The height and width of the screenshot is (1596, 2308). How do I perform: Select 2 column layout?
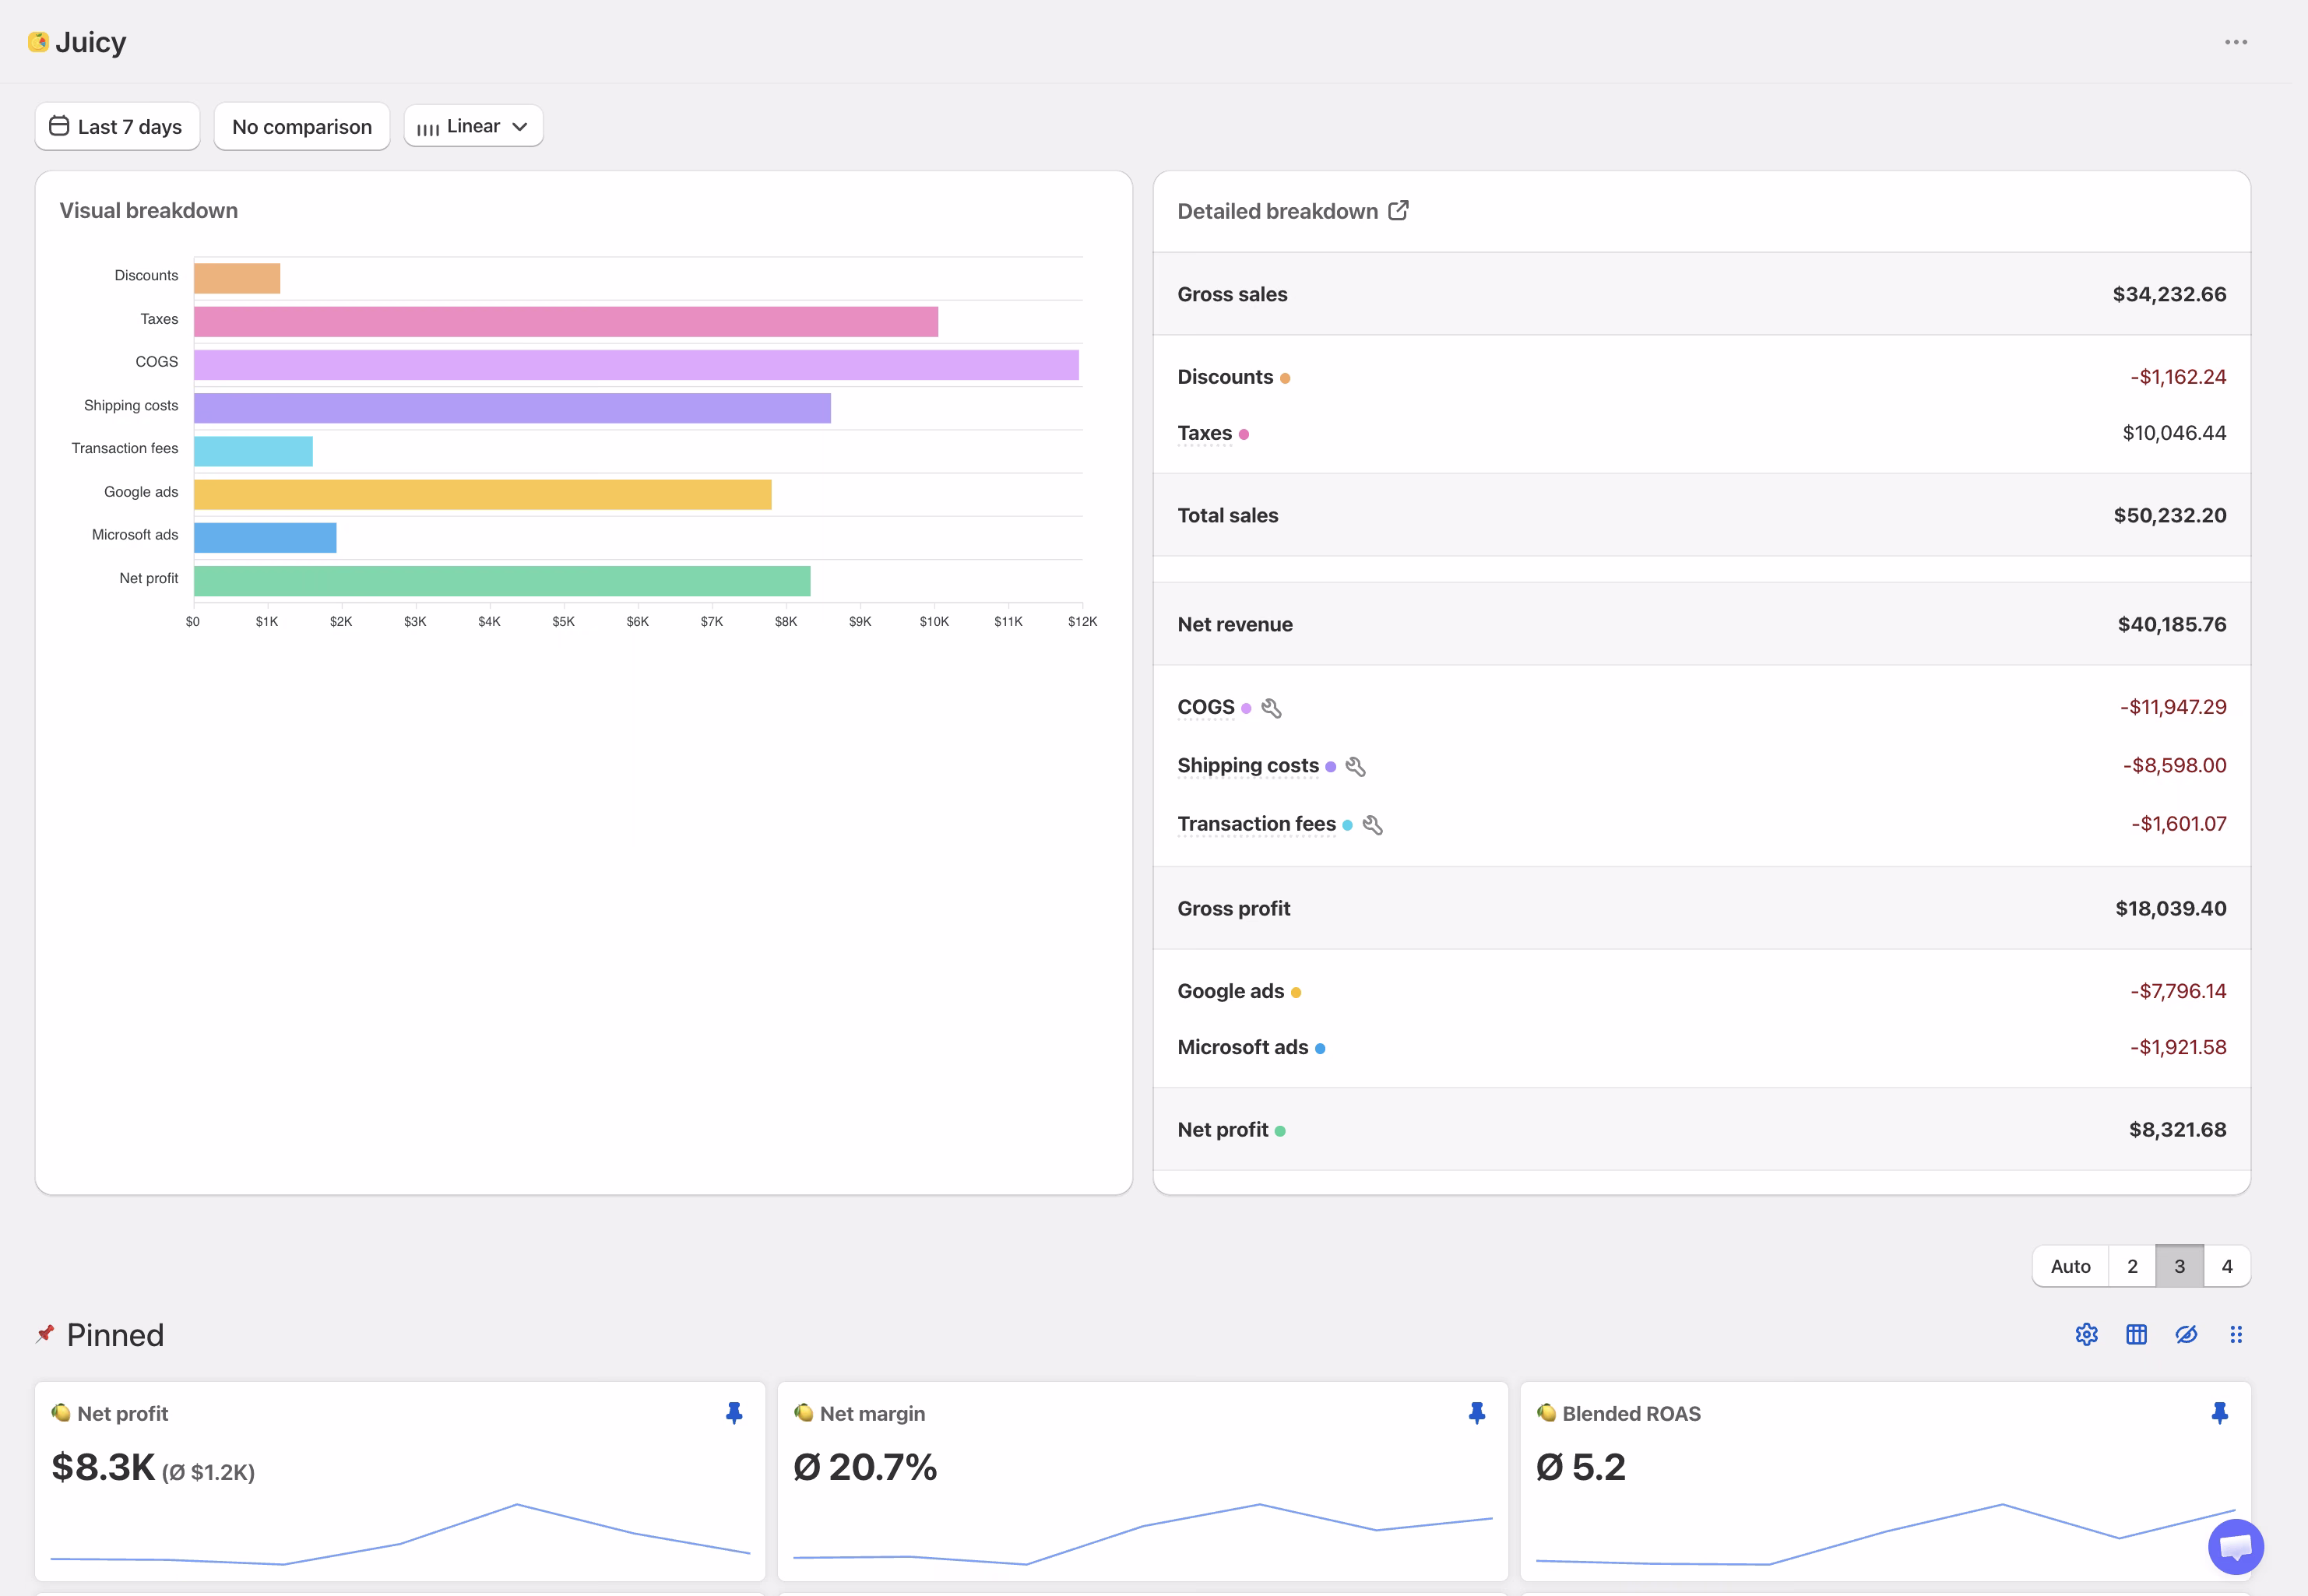coord(2132,1266)
